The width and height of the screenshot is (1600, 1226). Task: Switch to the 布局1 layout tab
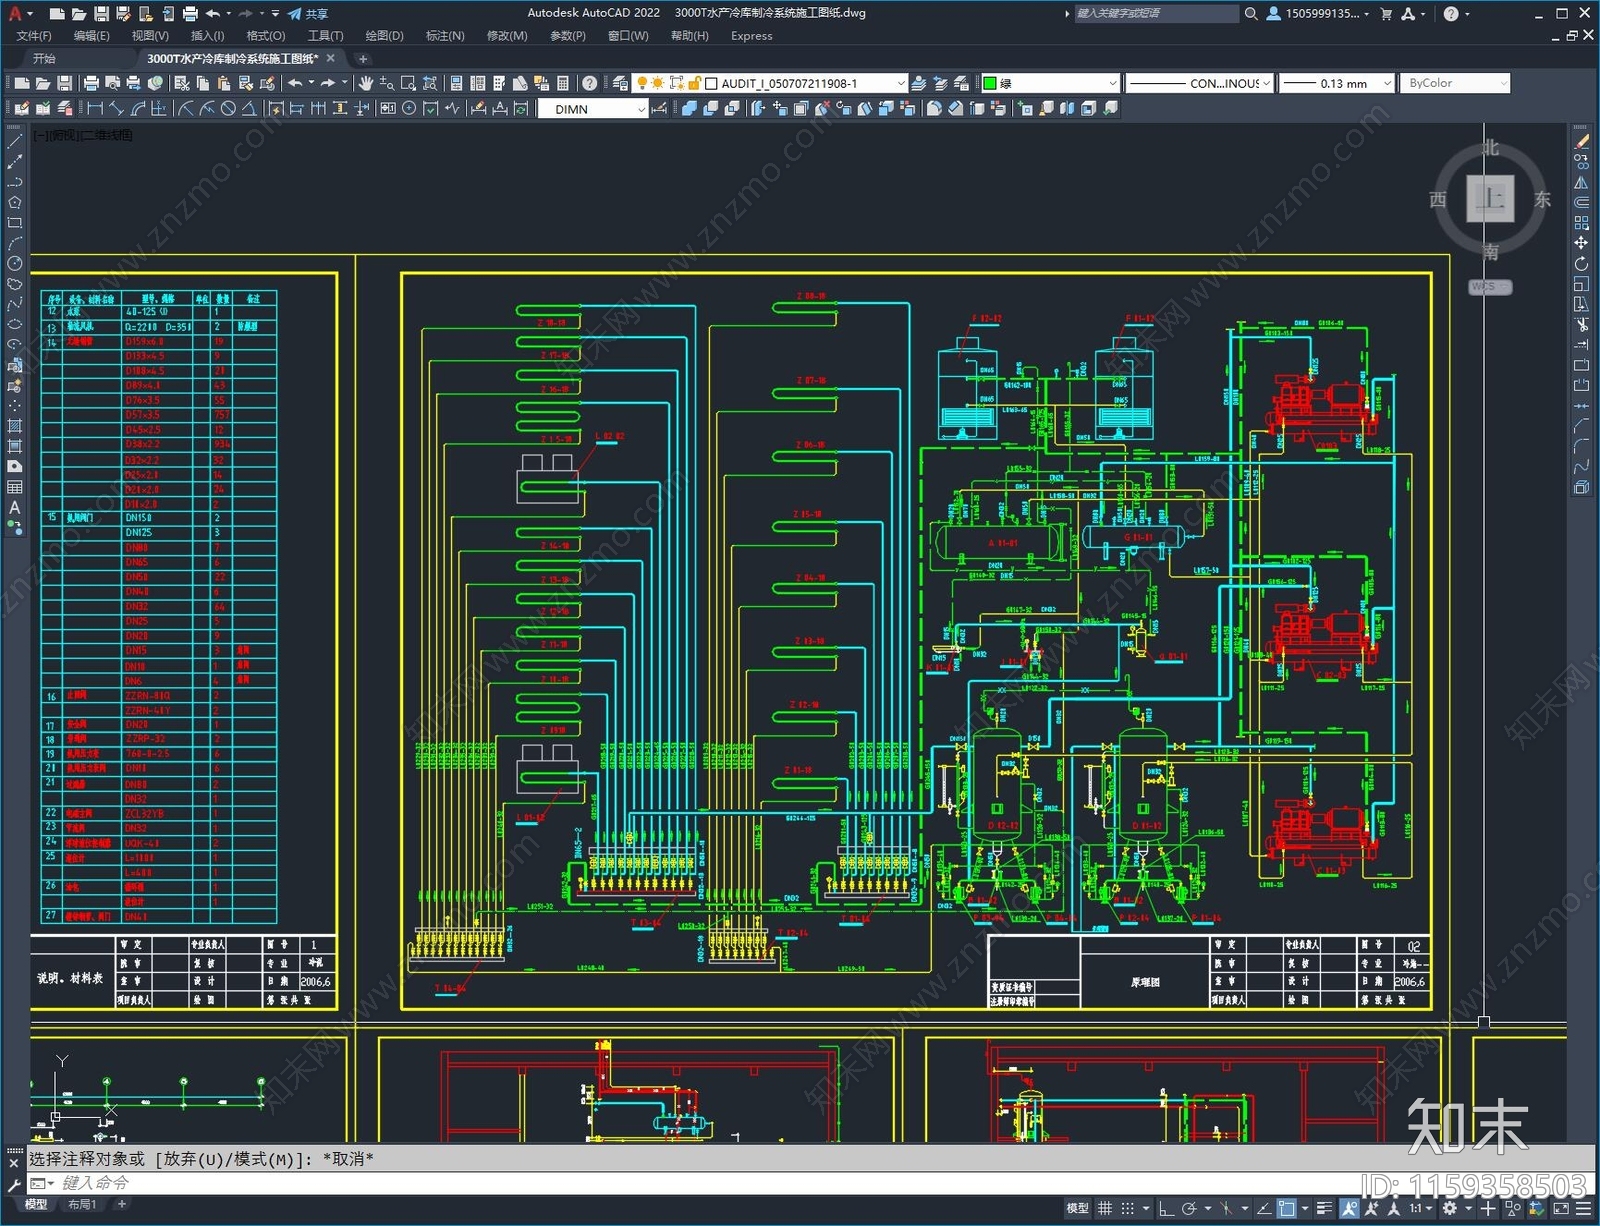click(x=82, y=1204)
